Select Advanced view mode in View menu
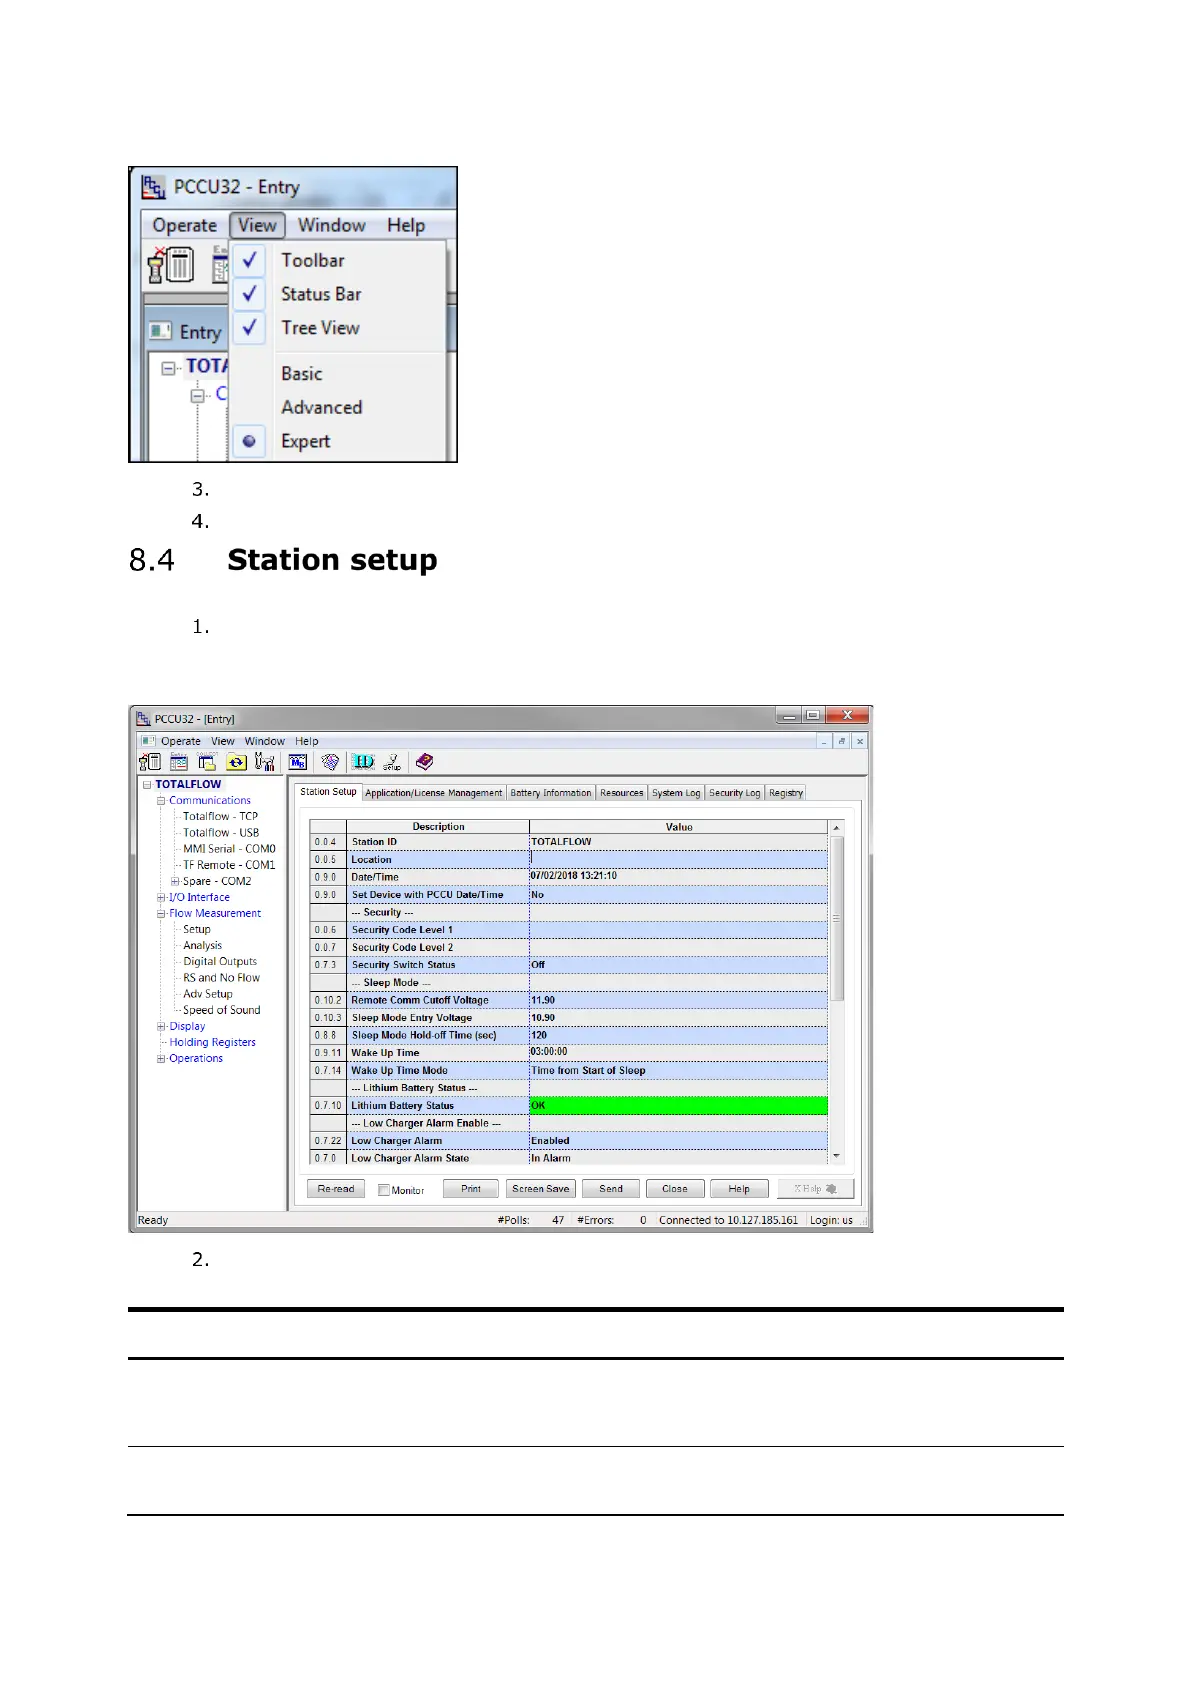Image resolution: width=1191 pixels, height=1684 pixels. click(x=338, y=408)
